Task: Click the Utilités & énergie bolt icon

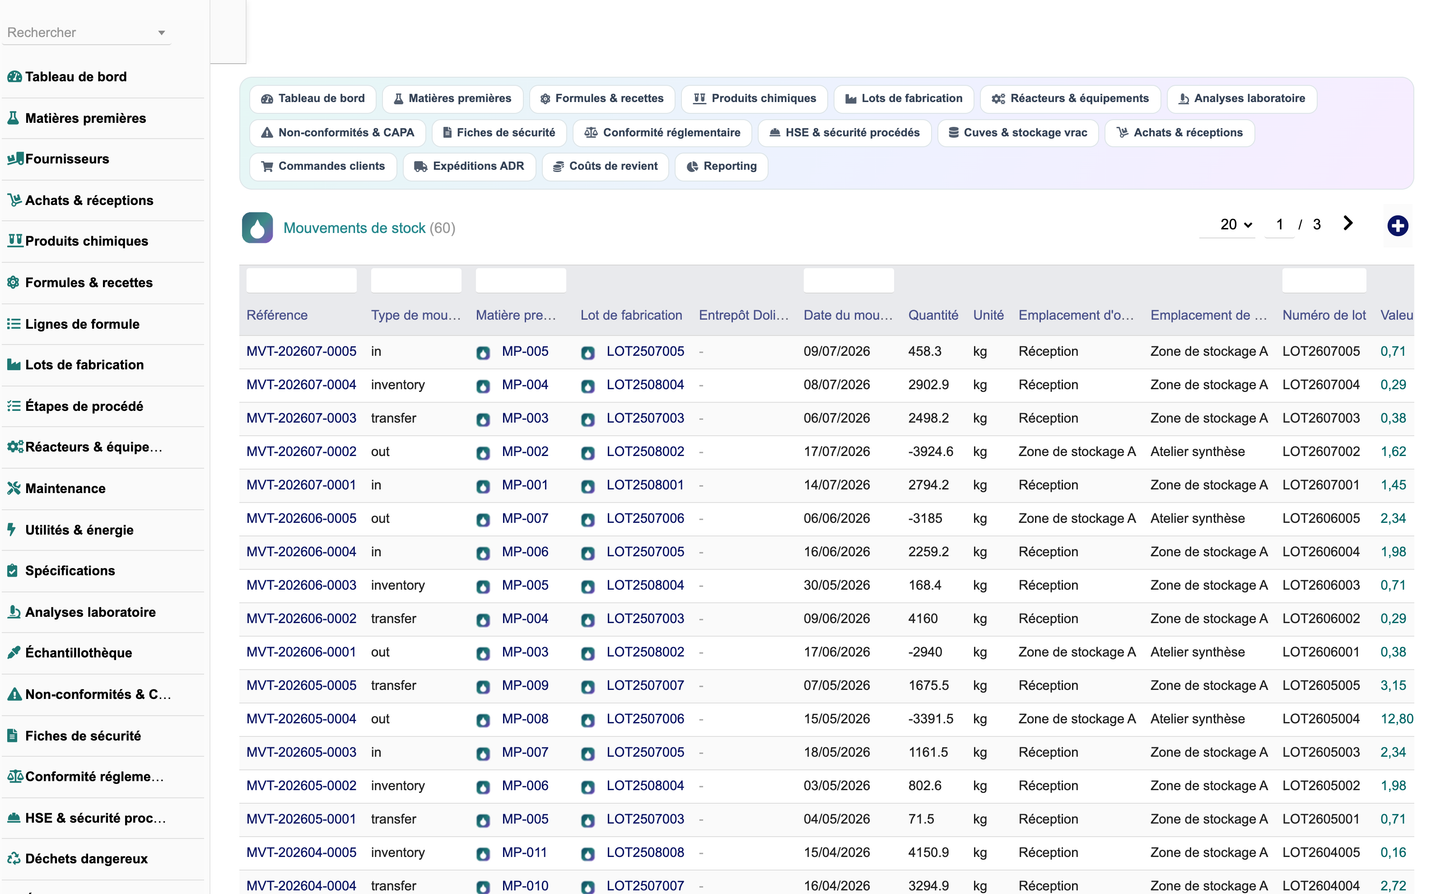Action: click(x=12, y=529)
